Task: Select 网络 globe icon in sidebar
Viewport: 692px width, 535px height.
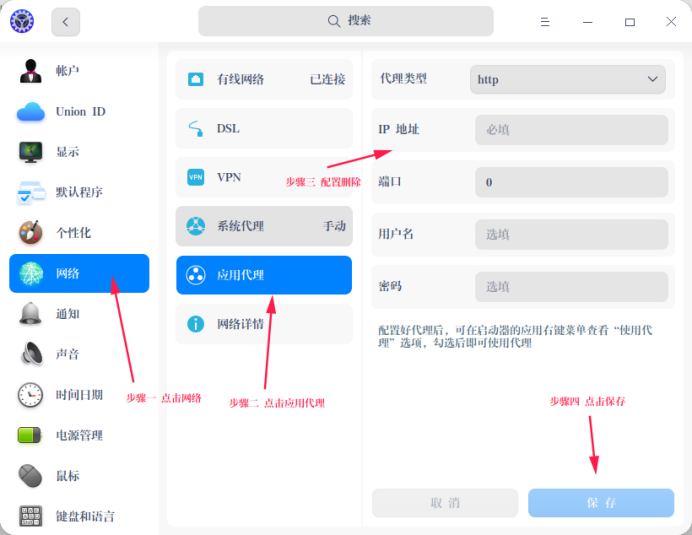Action: click(x=31, y=273)
